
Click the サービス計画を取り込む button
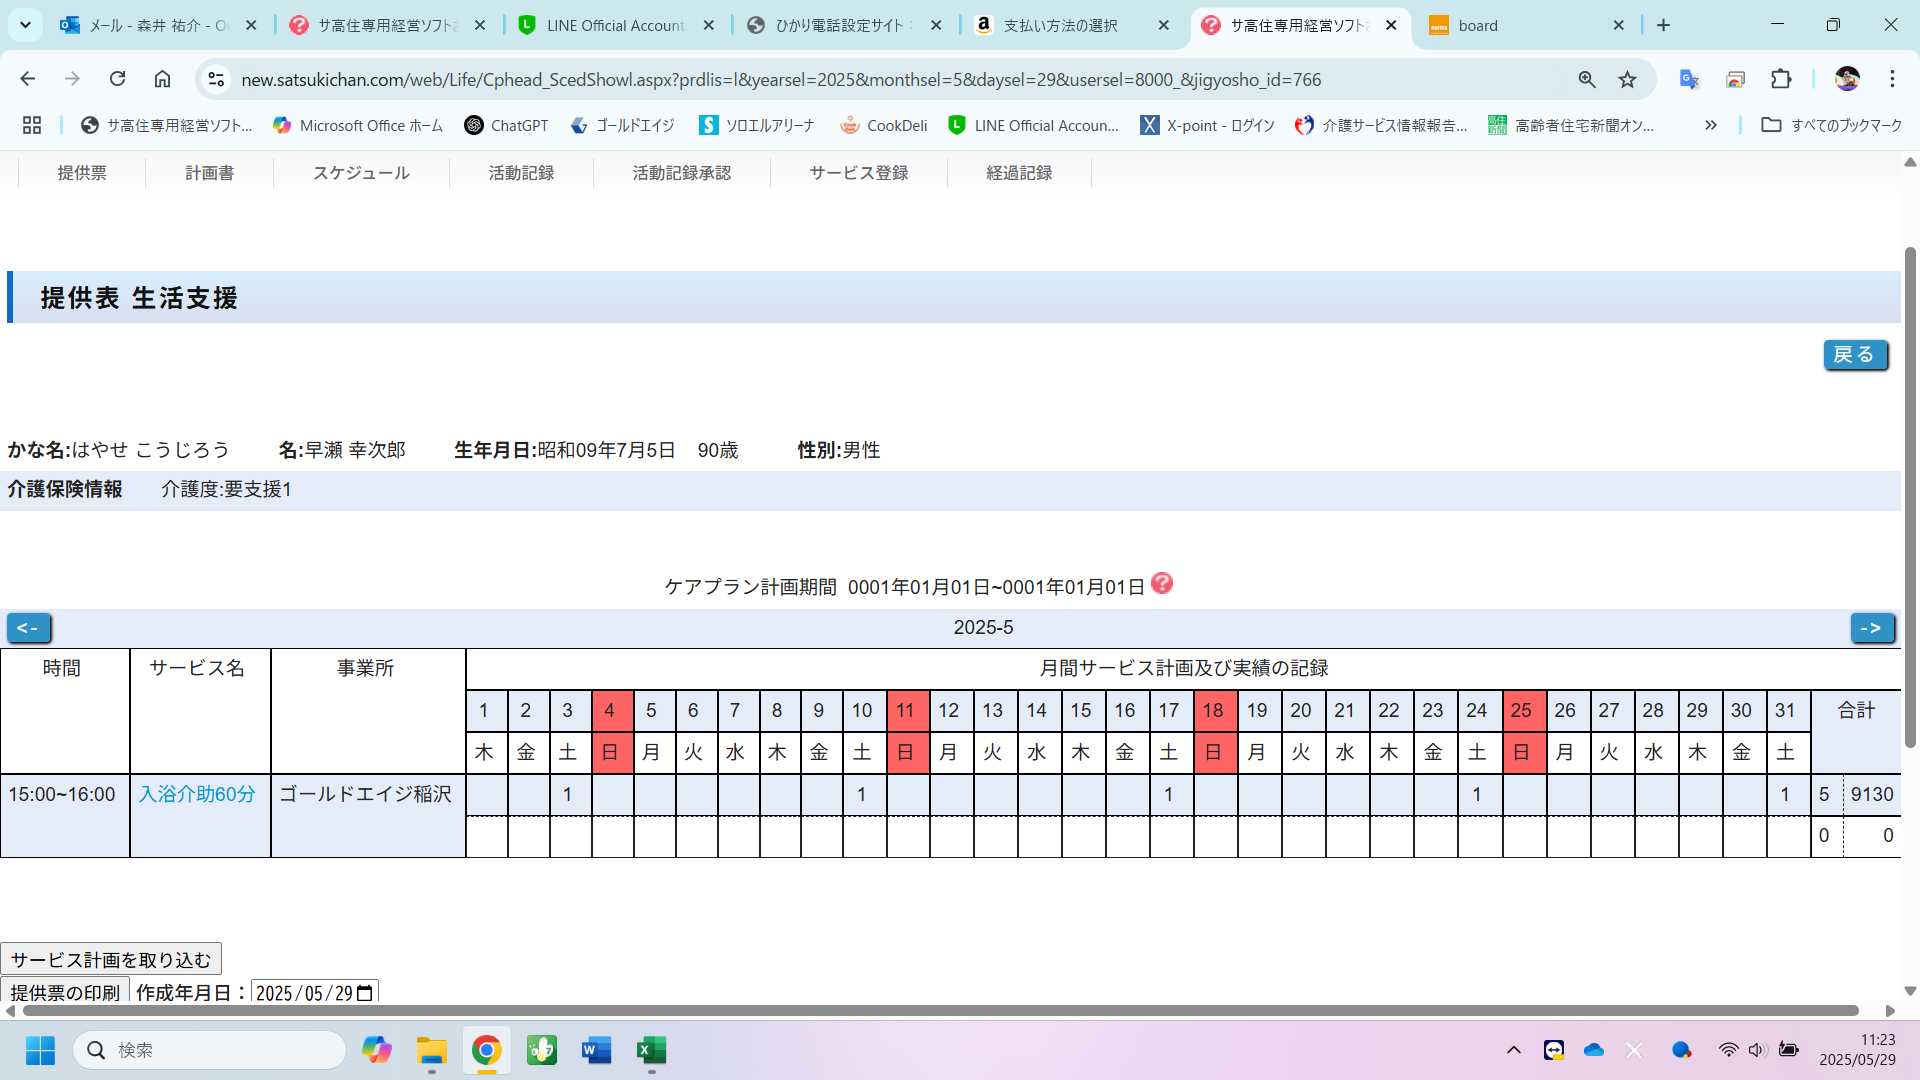click(111, 960)
